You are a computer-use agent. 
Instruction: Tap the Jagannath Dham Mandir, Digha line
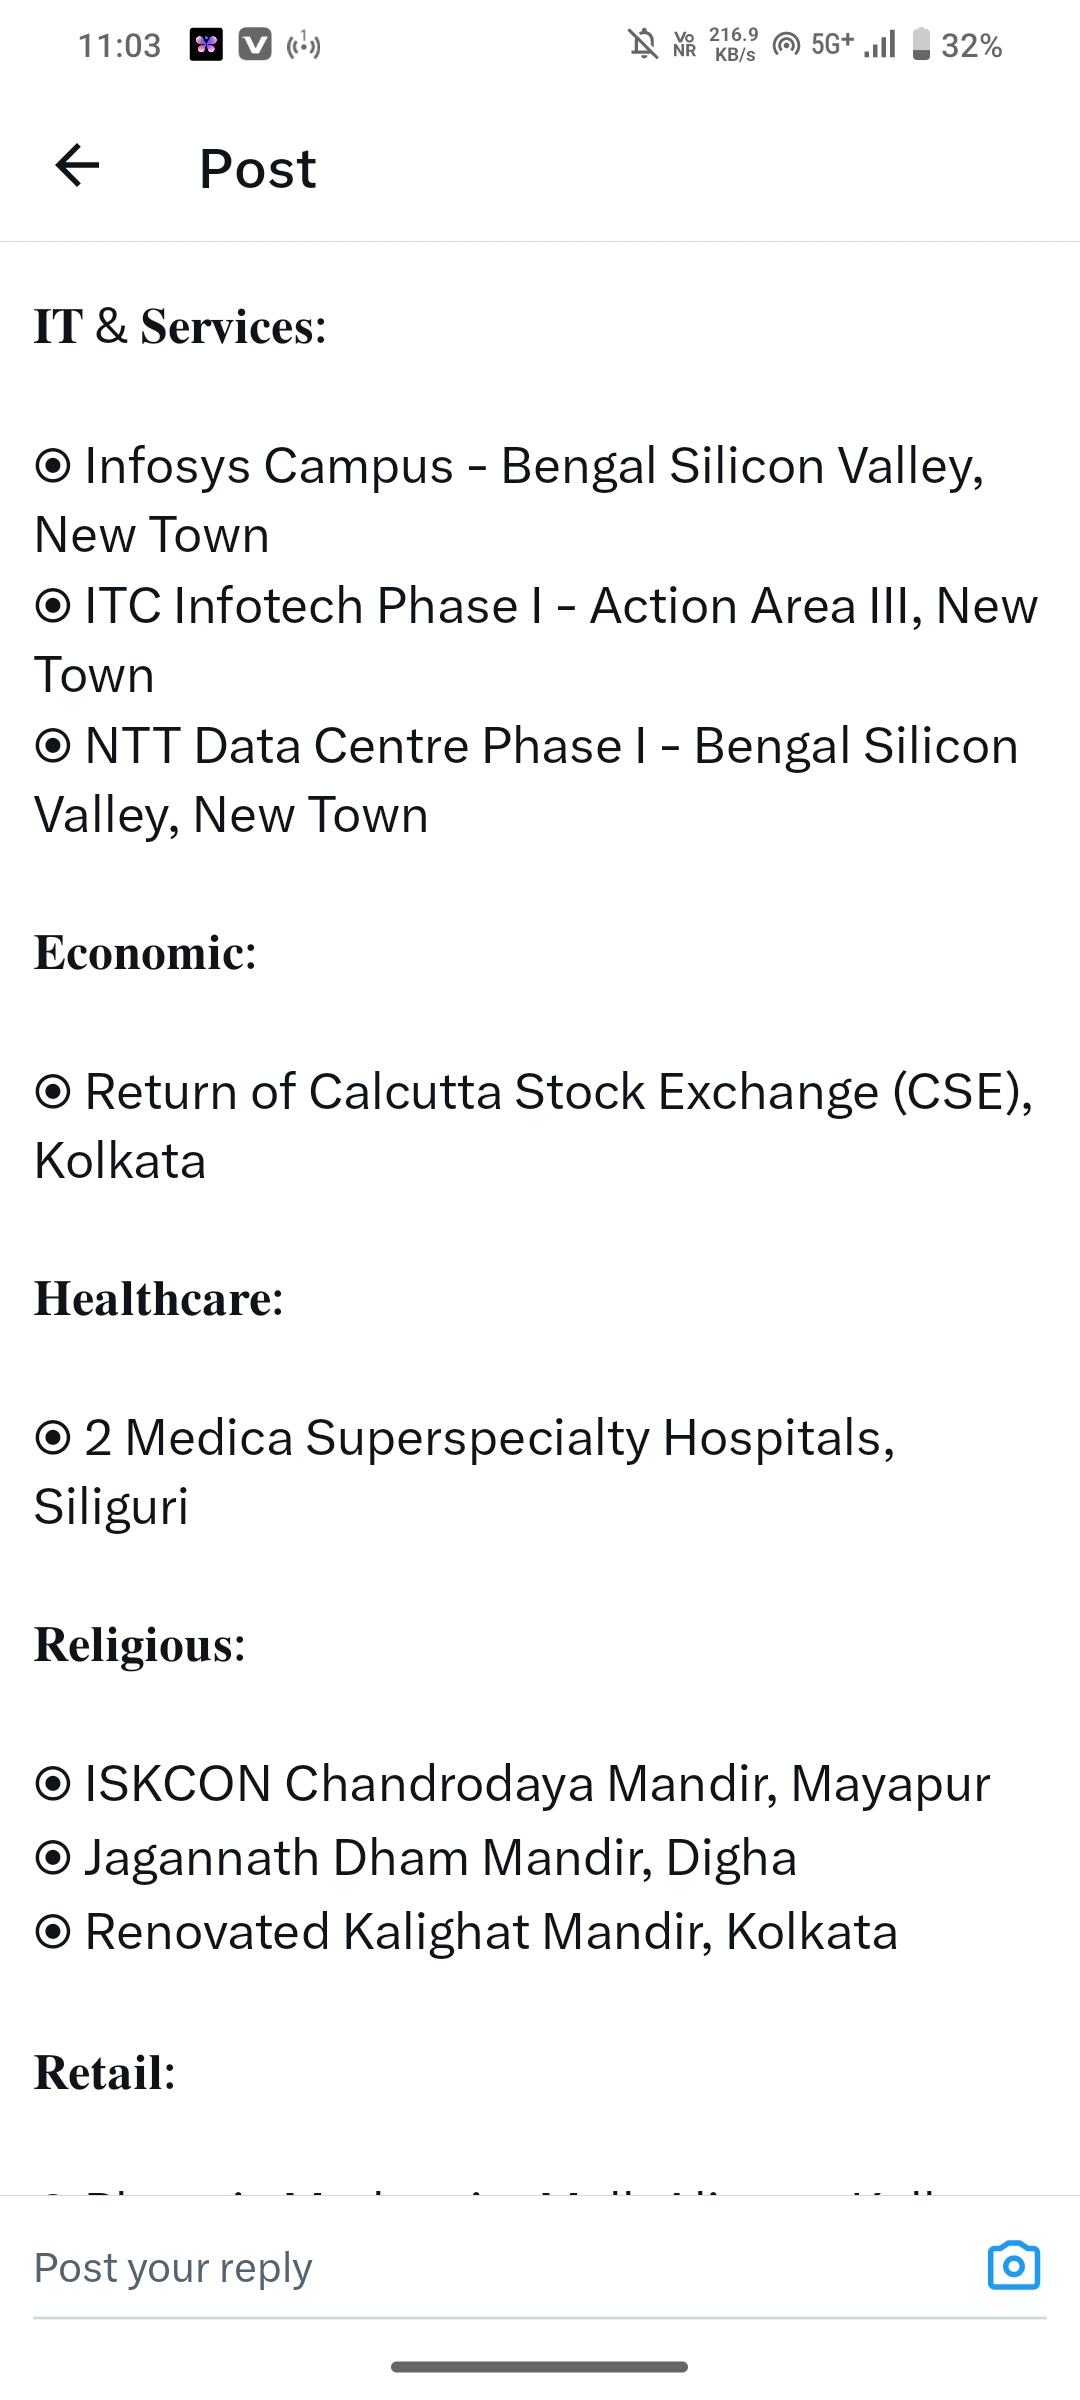pos(440,1858)
